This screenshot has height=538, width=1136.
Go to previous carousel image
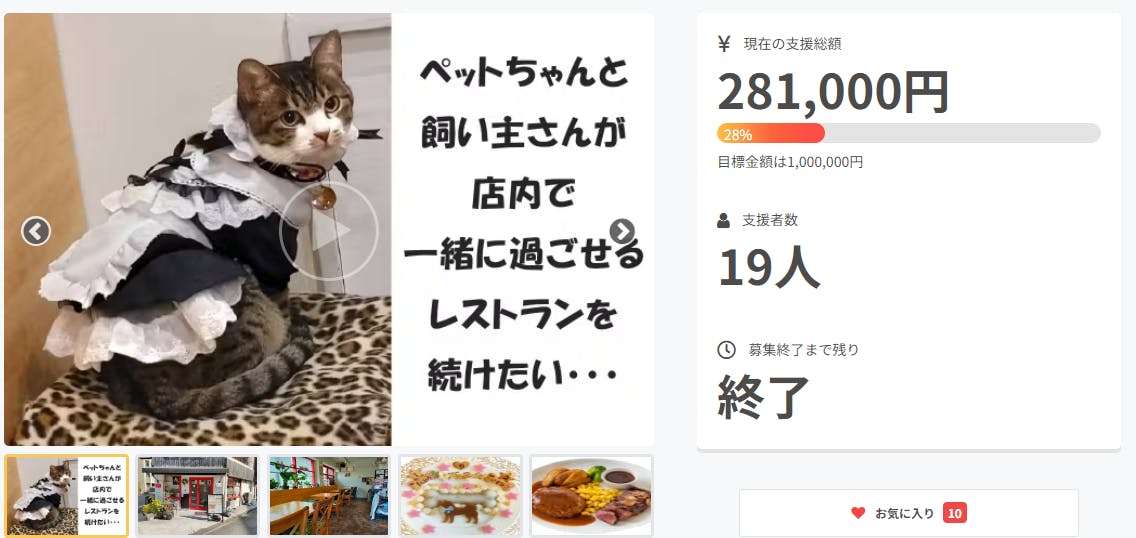(36, 231)
